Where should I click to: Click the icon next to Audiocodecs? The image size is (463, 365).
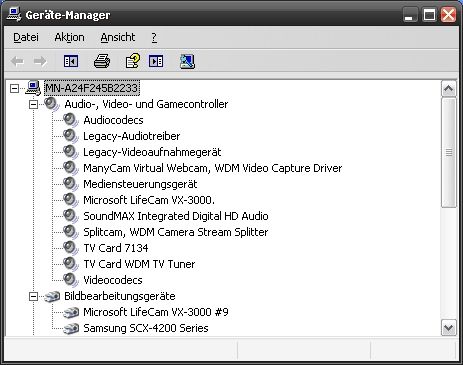71,120
